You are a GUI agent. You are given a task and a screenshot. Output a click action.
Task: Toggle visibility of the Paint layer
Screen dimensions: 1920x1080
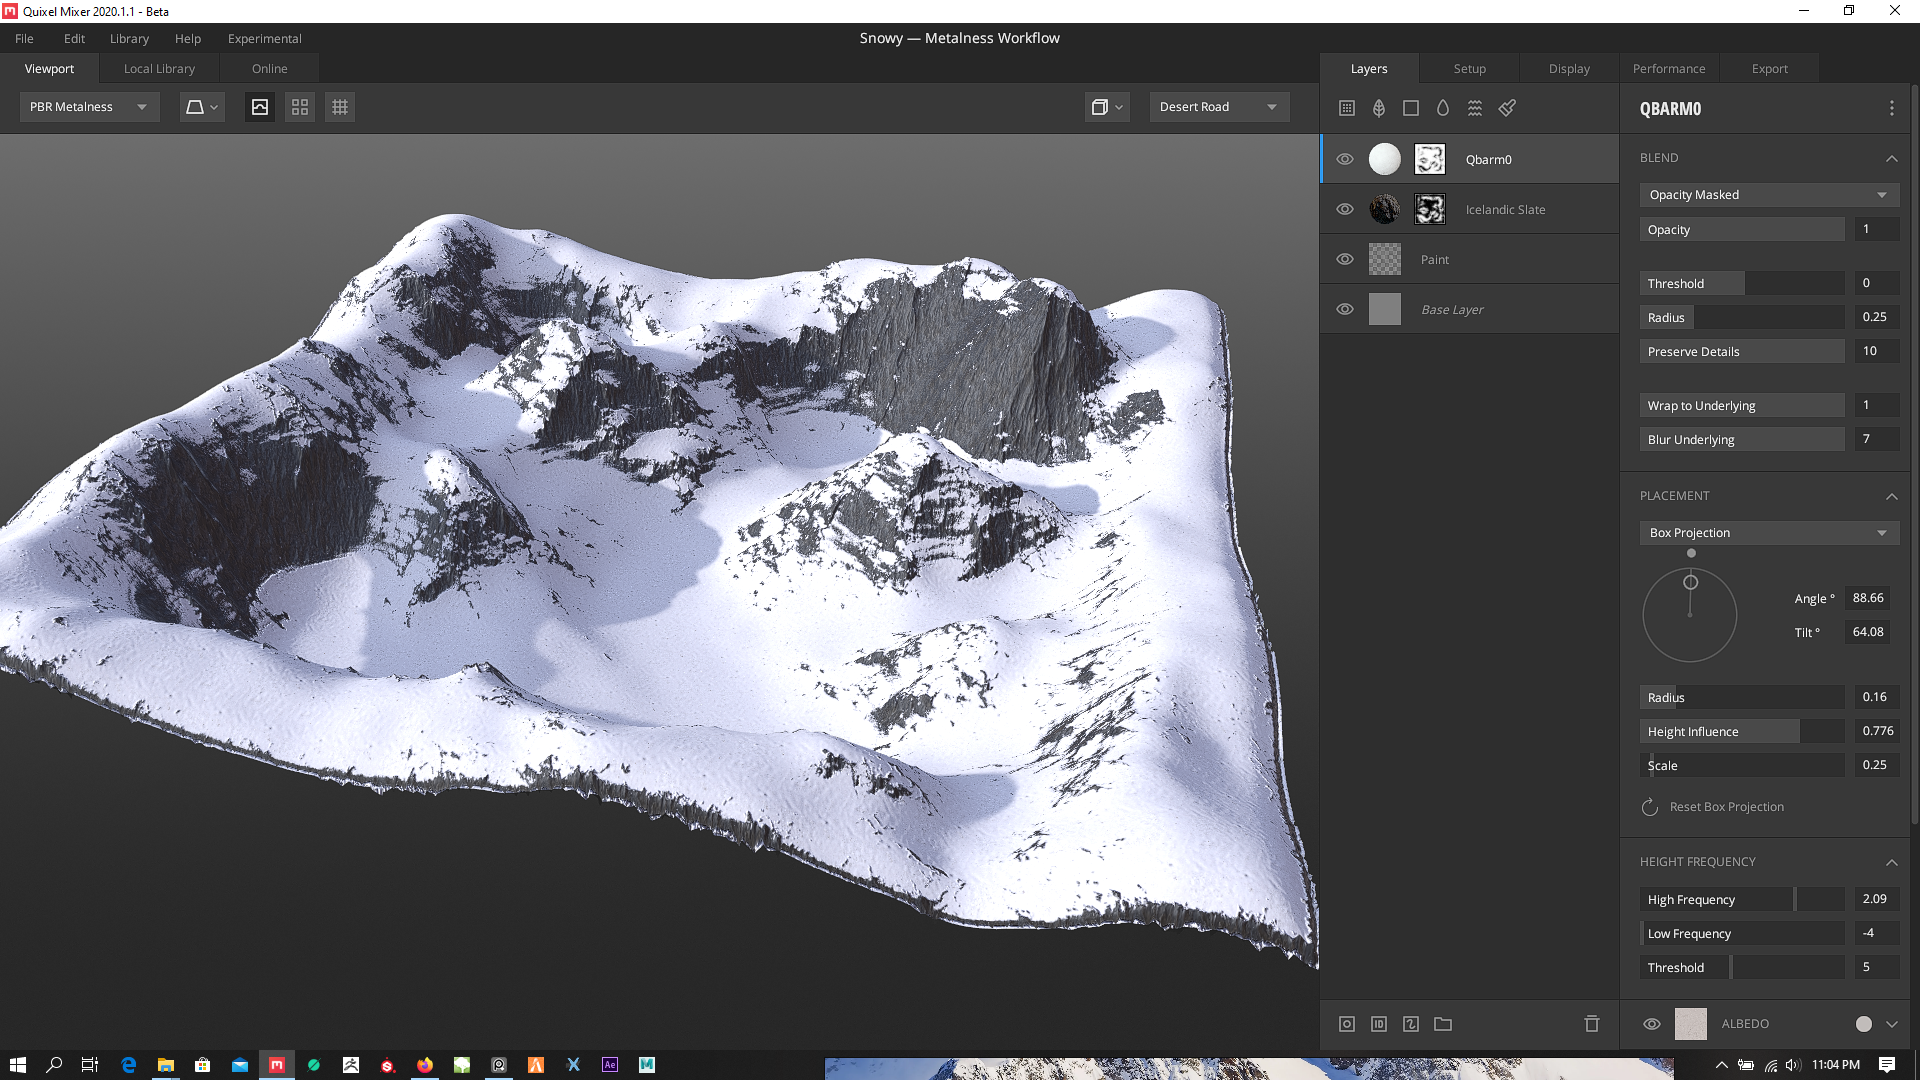click(1345, 259)
